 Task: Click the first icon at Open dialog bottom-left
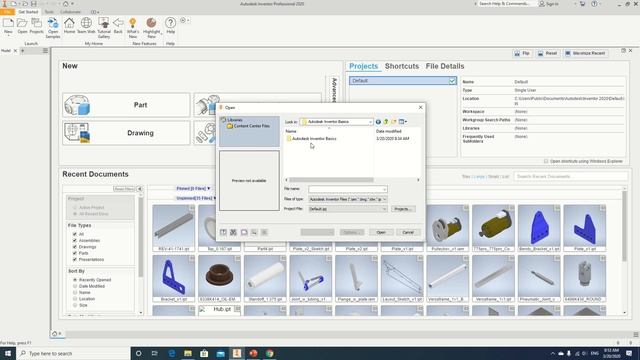(223, 232)
